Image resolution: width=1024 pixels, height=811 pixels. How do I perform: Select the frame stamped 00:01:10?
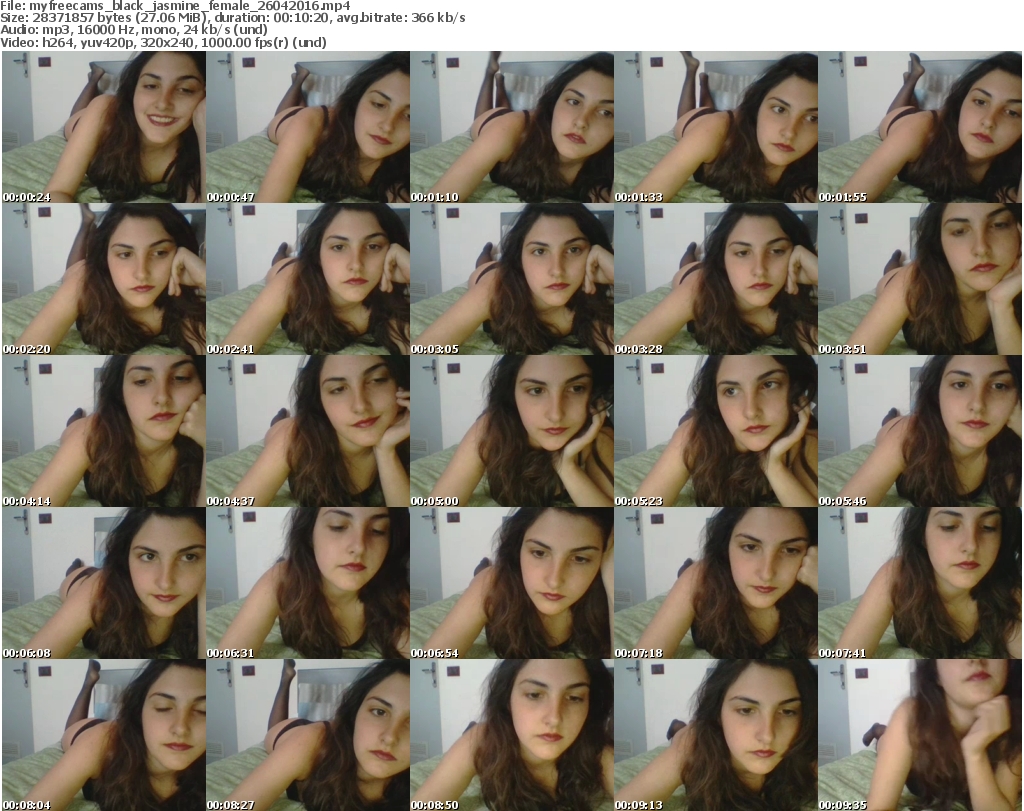tap(512, 127)
